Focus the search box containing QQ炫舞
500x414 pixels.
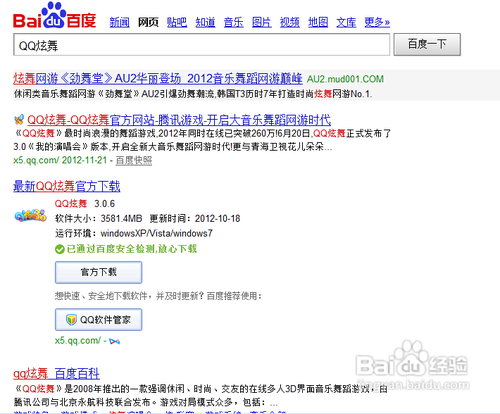(x=201, y=45)
